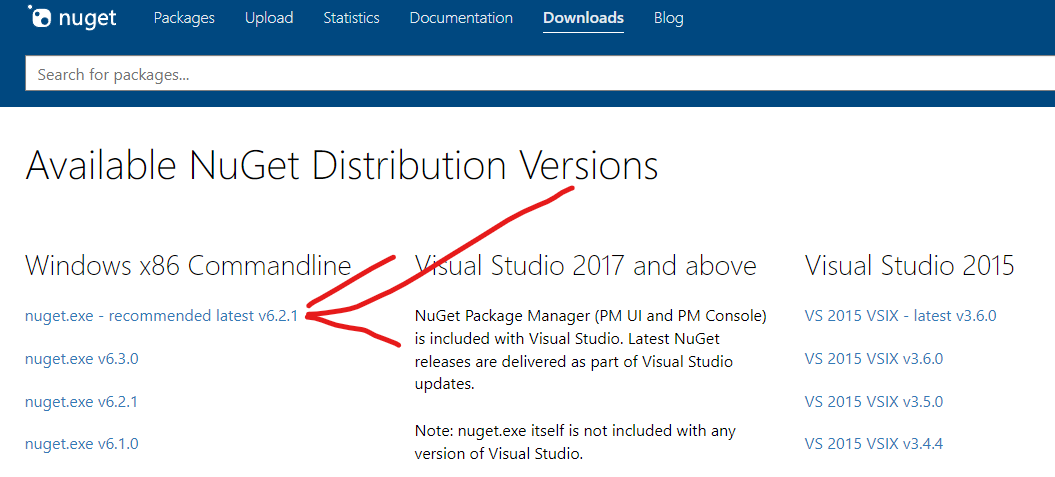The height and width of the screenshot is (477, 1055).
Task: Focus the Search for packages field
Action: pos(540,74)
